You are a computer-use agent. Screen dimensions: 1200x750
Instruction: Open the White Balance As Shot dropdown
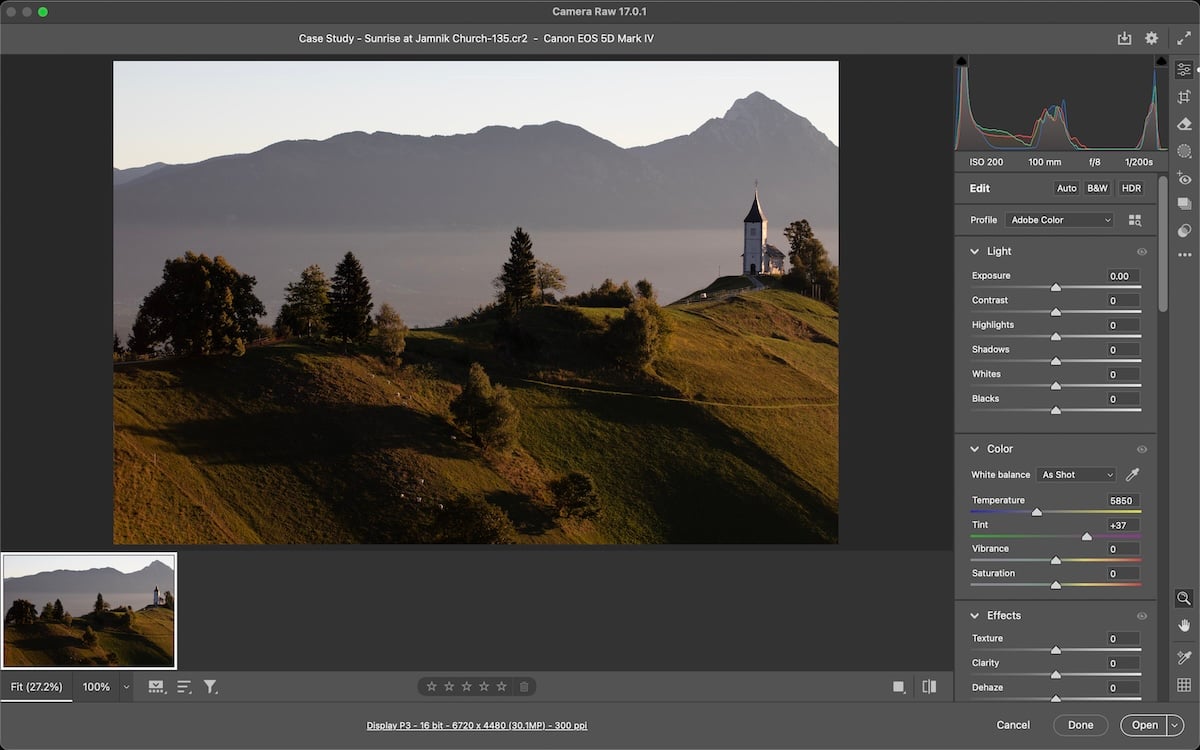pos(1076,474)
